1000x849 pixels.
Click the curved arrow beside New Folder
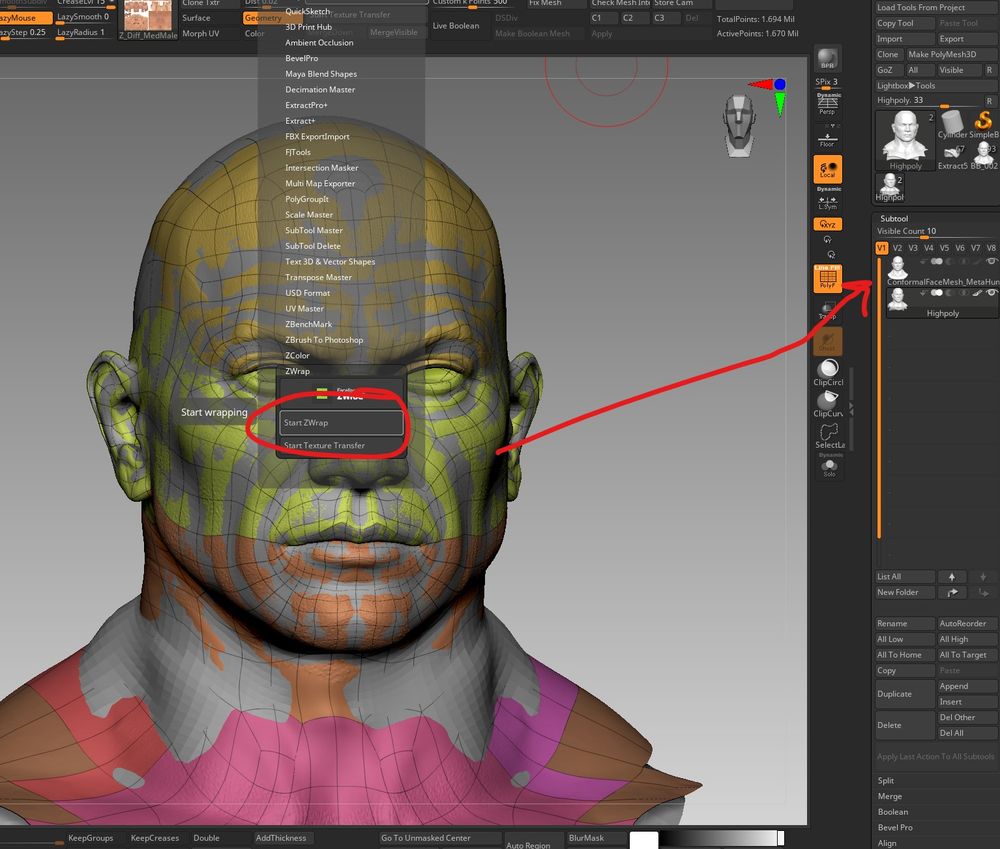pyautogui.click(x=952, y=593)
